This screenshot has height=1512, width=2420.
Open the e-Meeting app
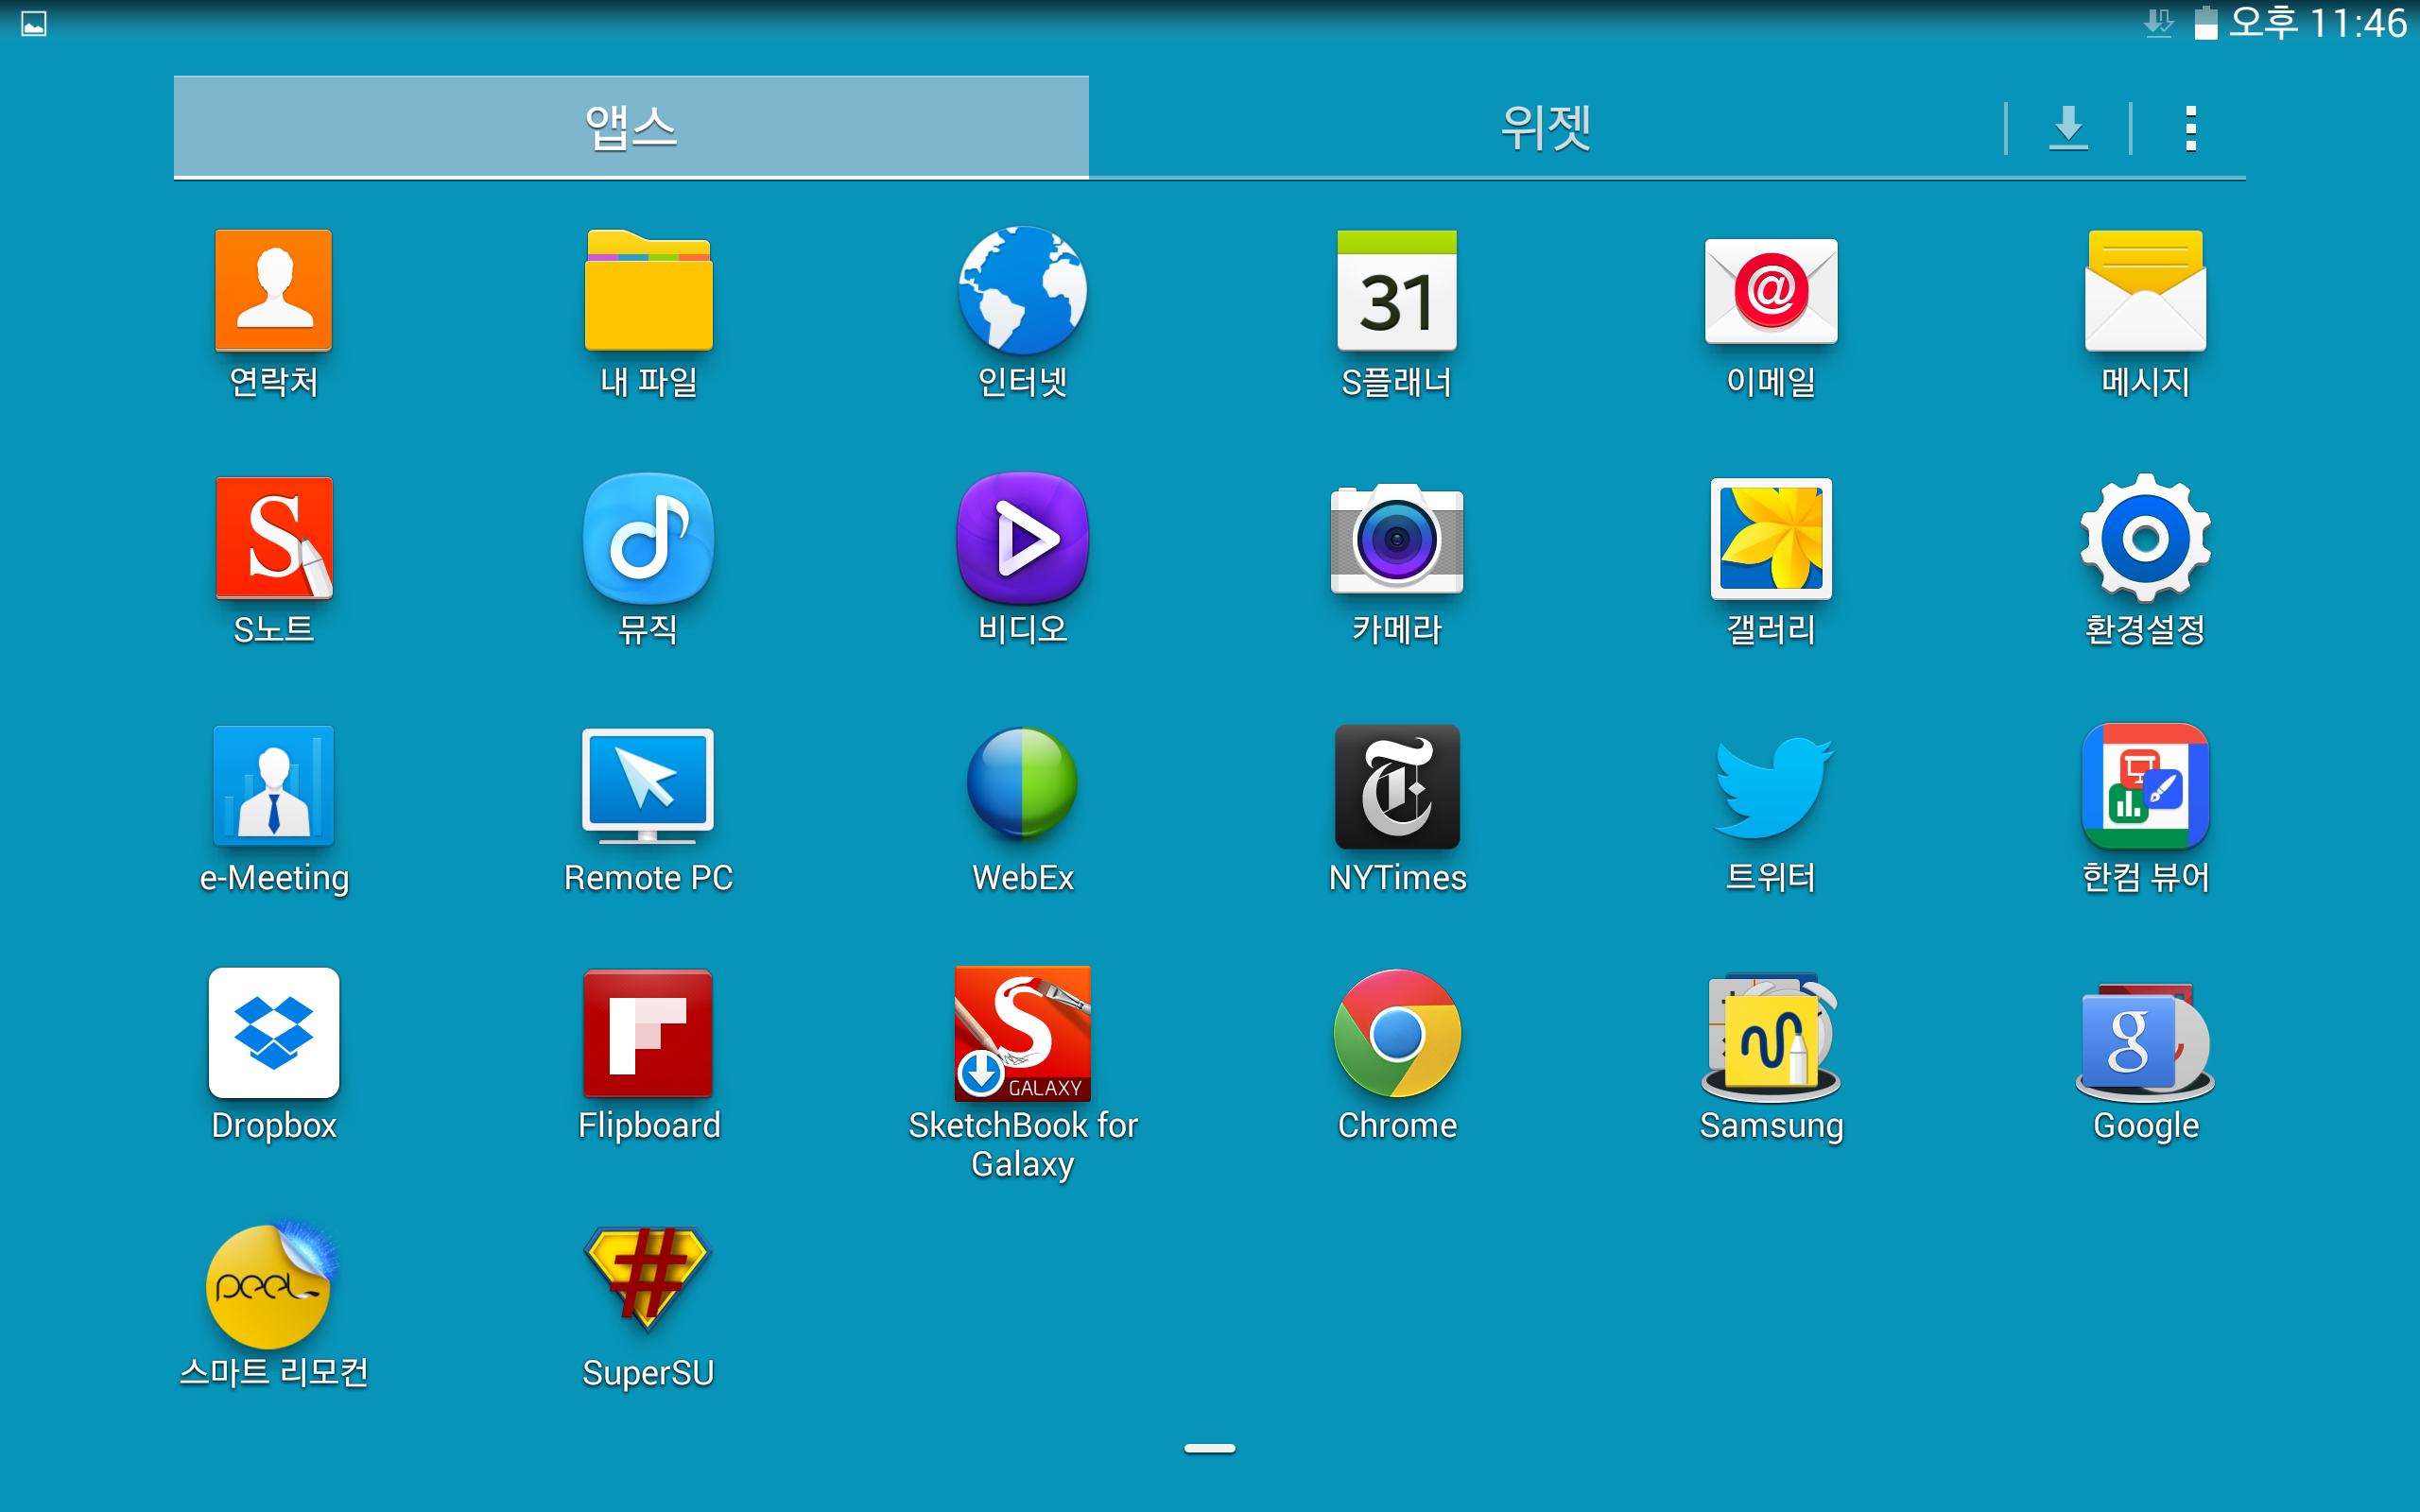pos(273,786)
